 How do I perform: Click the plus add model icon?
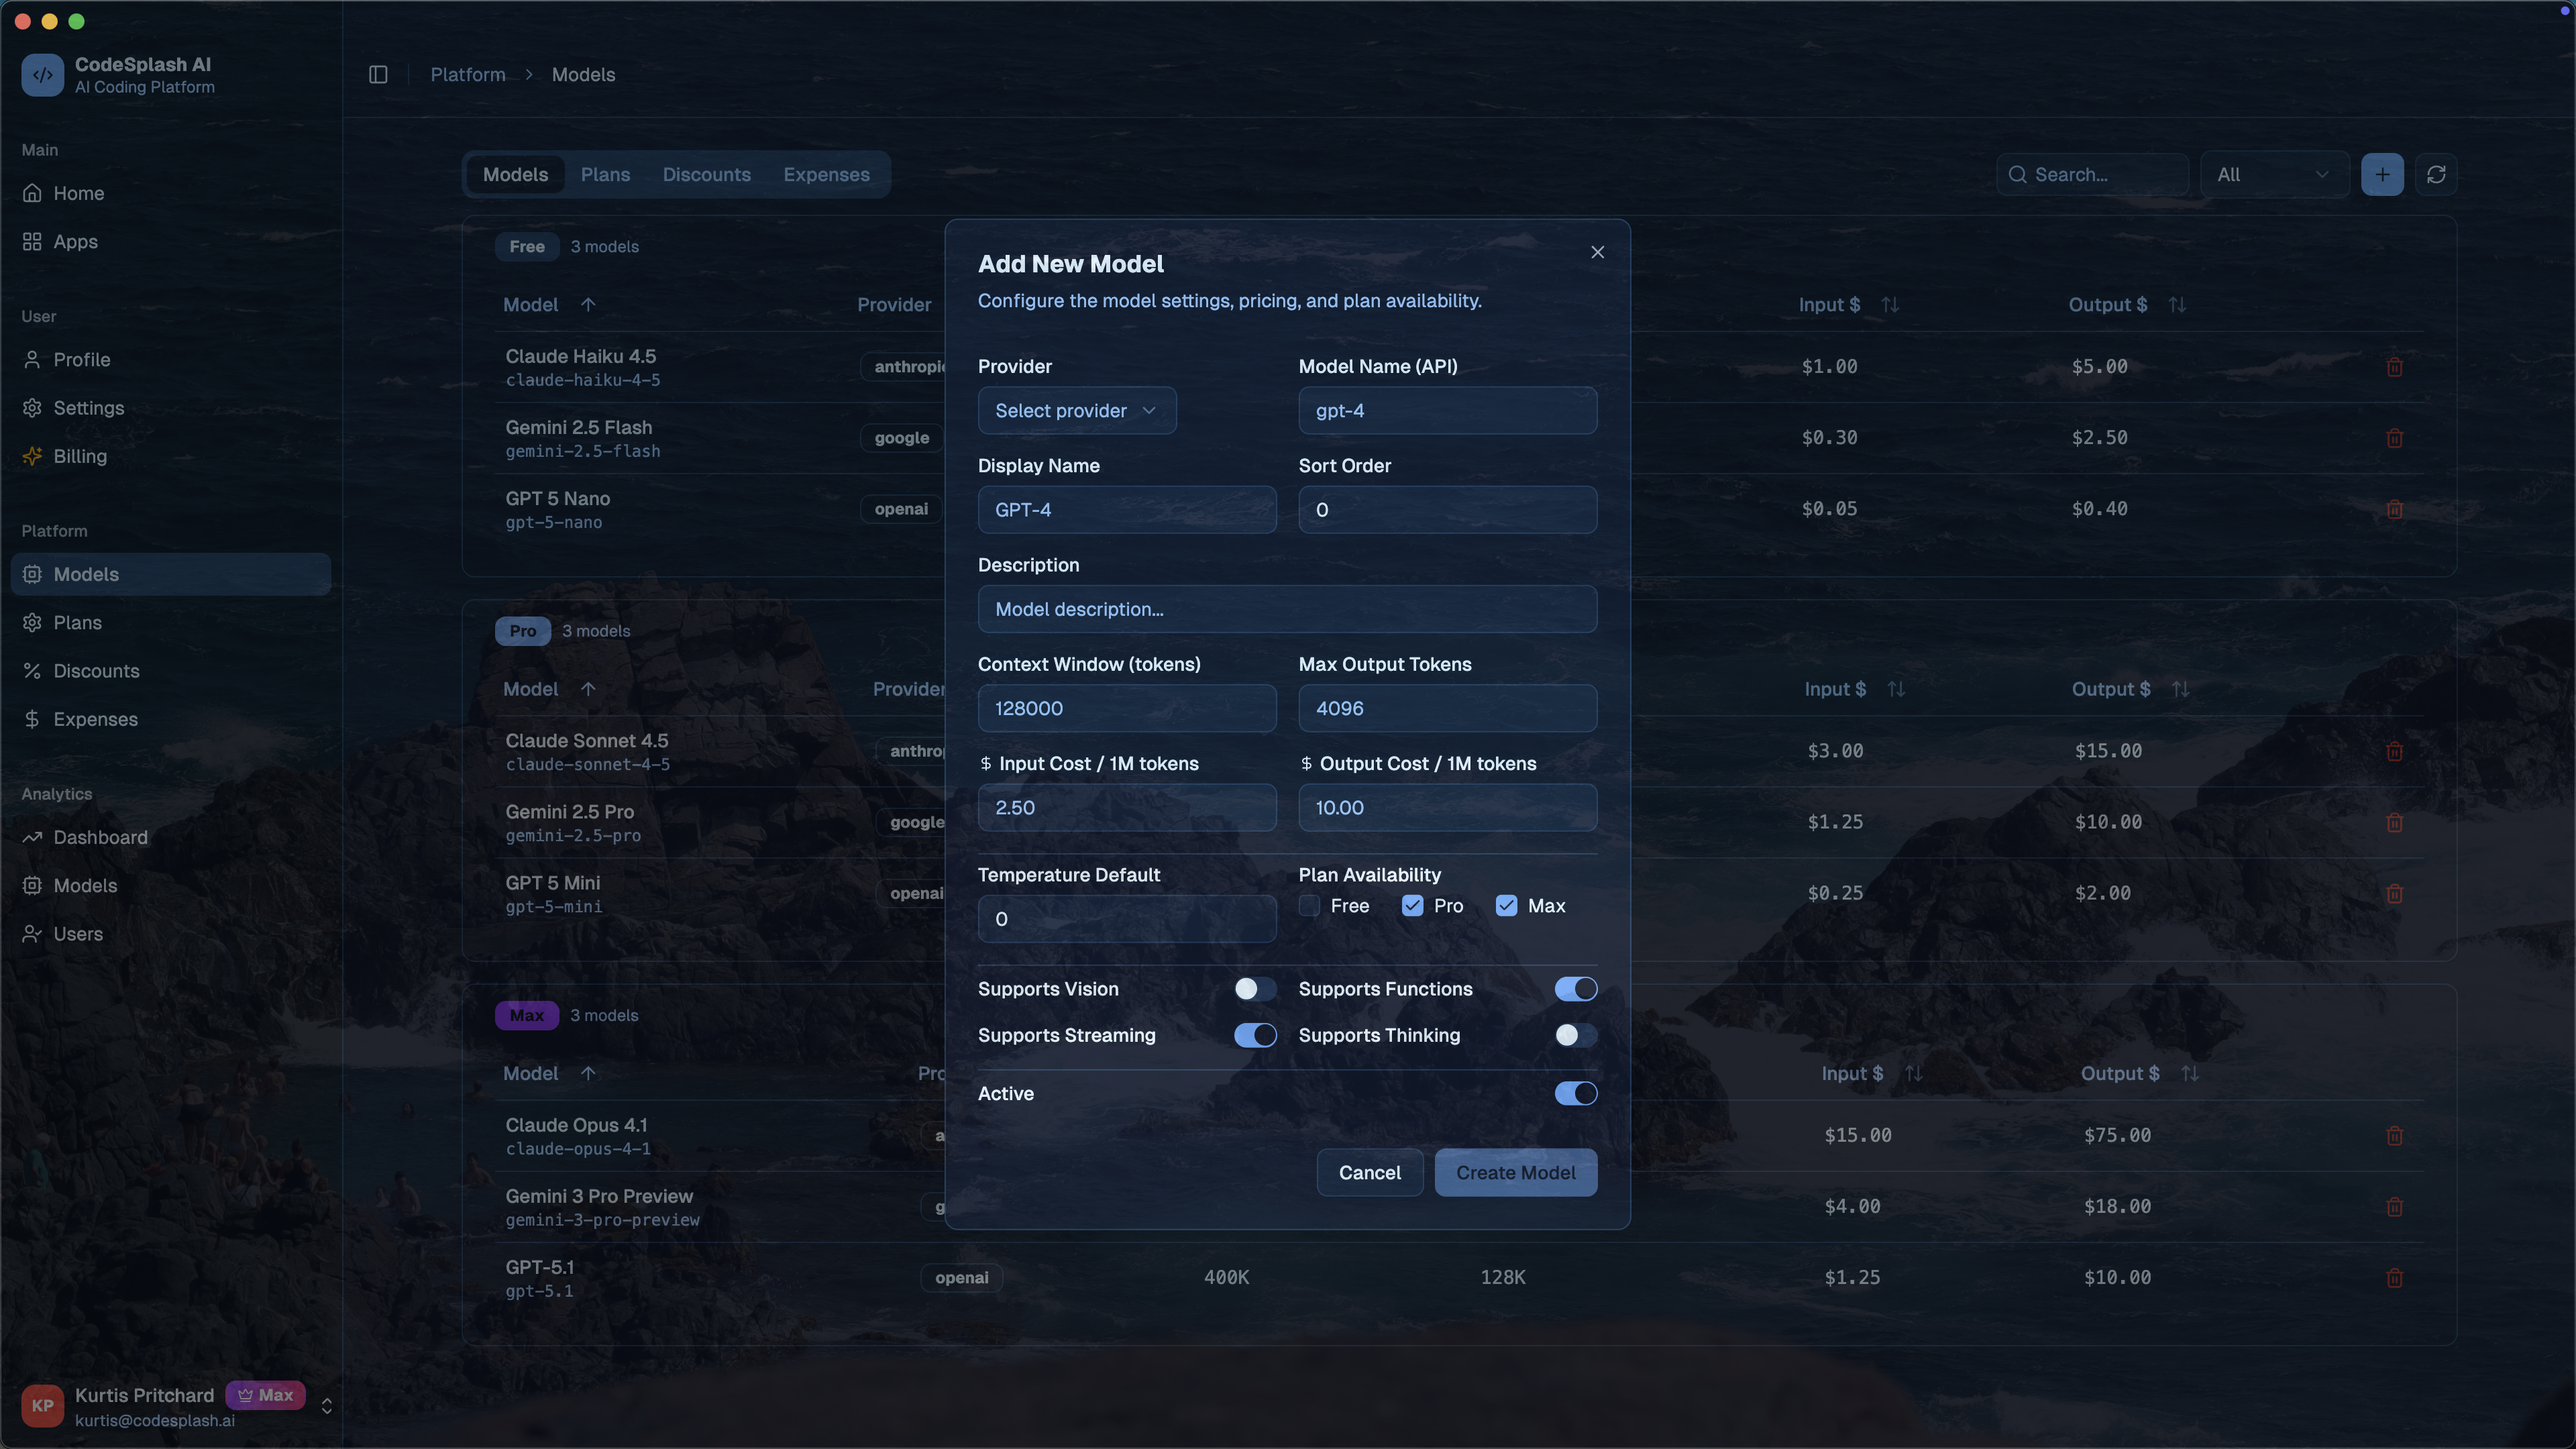pyautogui.click(x=2382, y=175)
